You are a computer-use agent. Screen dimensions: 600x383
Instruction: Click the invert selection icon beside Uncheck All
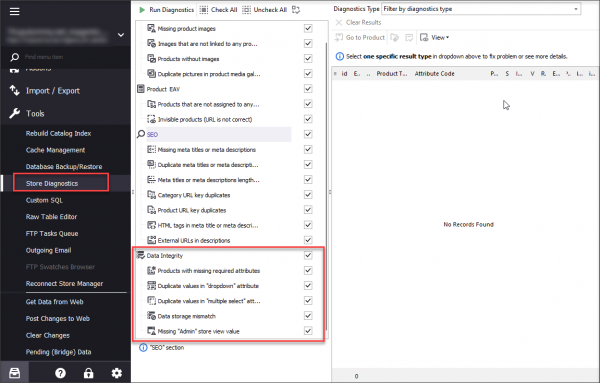click(296, 10)
